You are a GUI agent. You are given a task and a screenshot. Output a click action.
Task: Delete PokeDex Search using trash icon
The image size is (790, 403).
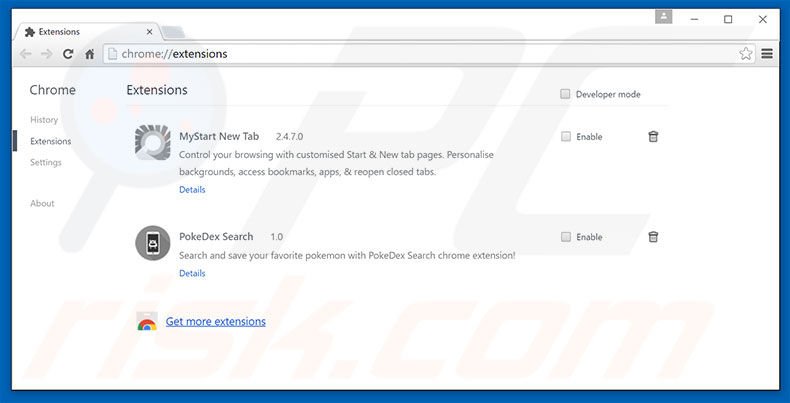[x=653, y=237]
